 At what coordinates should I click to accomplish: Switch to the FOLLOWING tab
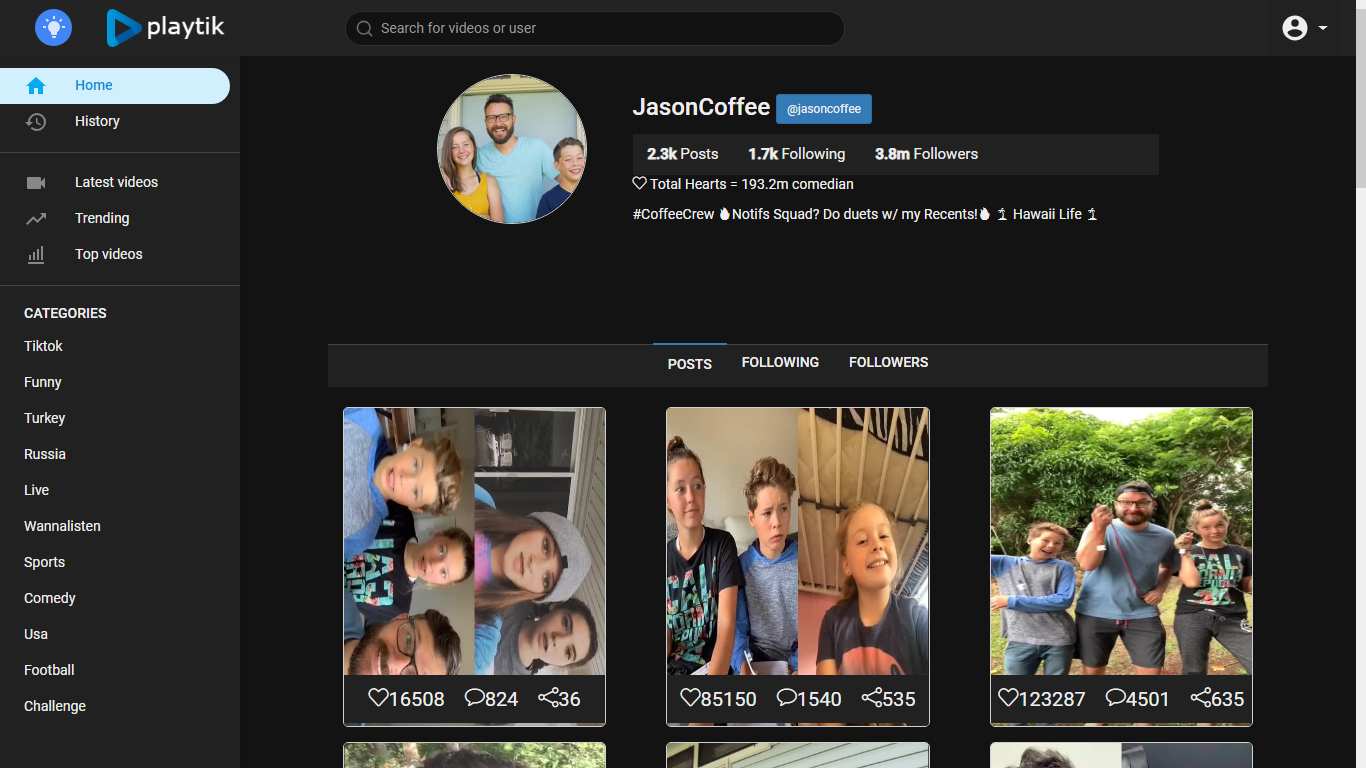pyautogui.click(x=780, y=362)
